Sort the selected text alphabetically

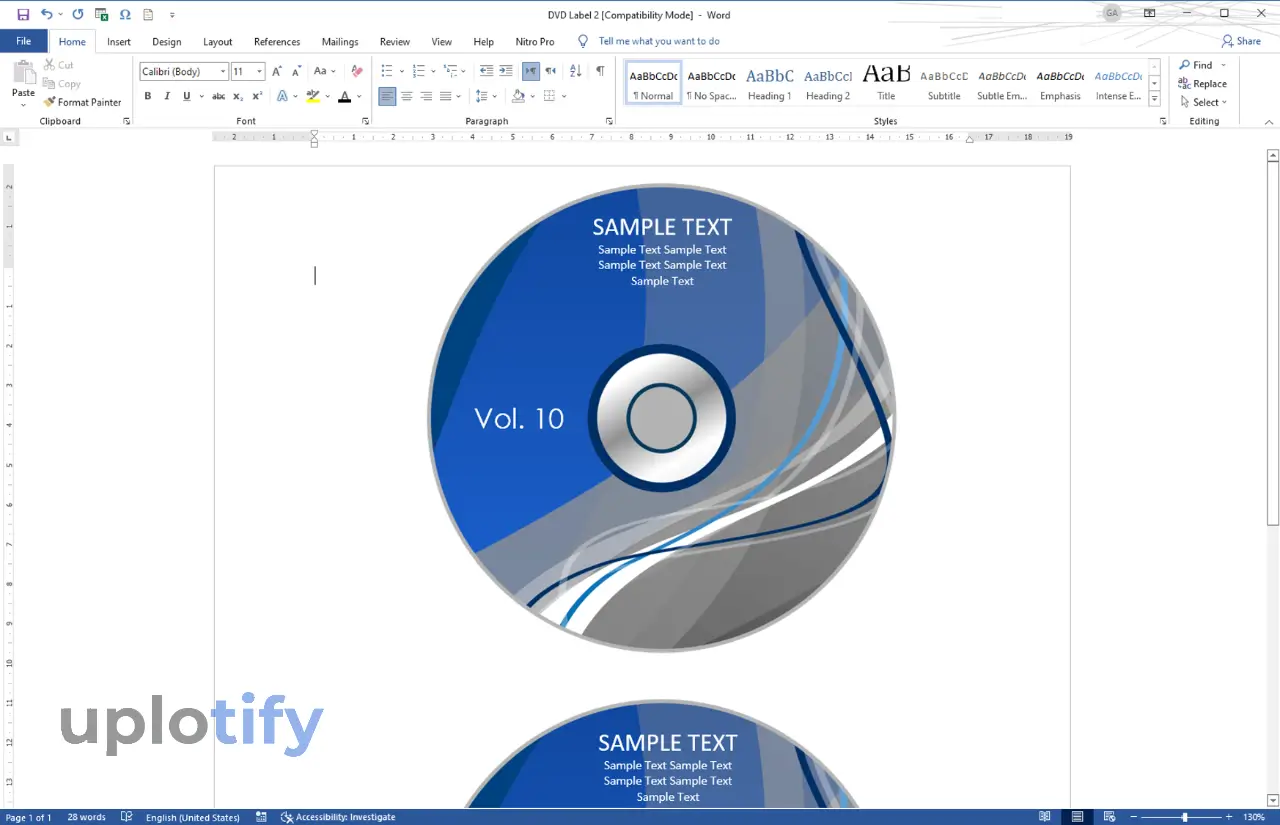tap(575, 71)
